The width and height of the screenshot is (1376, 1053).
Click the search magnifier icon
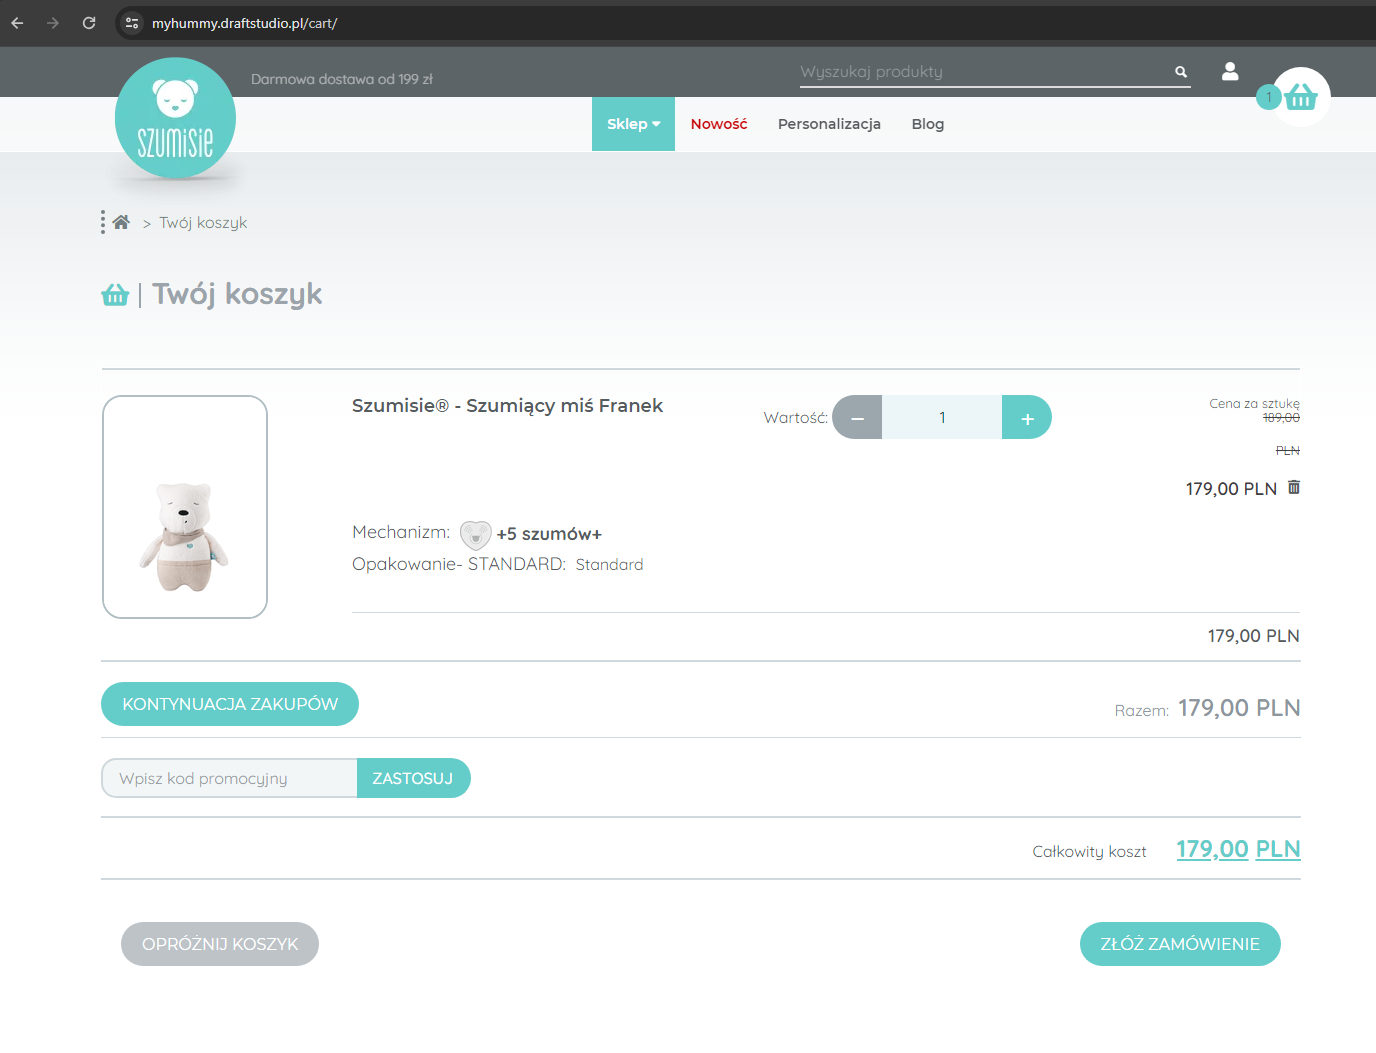pyautogui.click(x=1181, y=72)
